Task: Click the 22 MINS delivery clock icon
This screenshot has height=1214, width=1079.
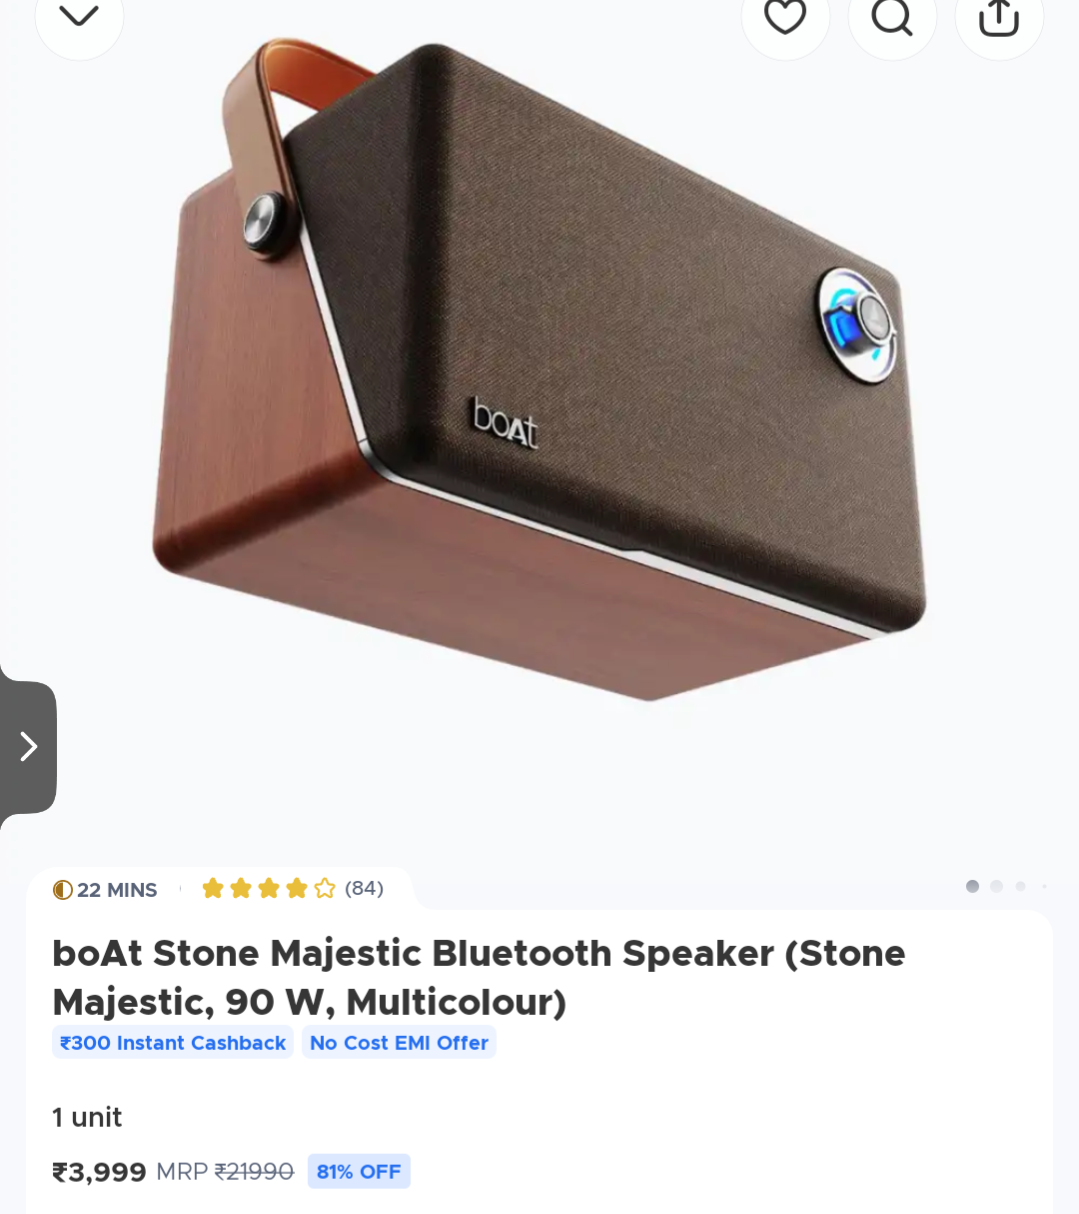Action: (x=63, y=890)
